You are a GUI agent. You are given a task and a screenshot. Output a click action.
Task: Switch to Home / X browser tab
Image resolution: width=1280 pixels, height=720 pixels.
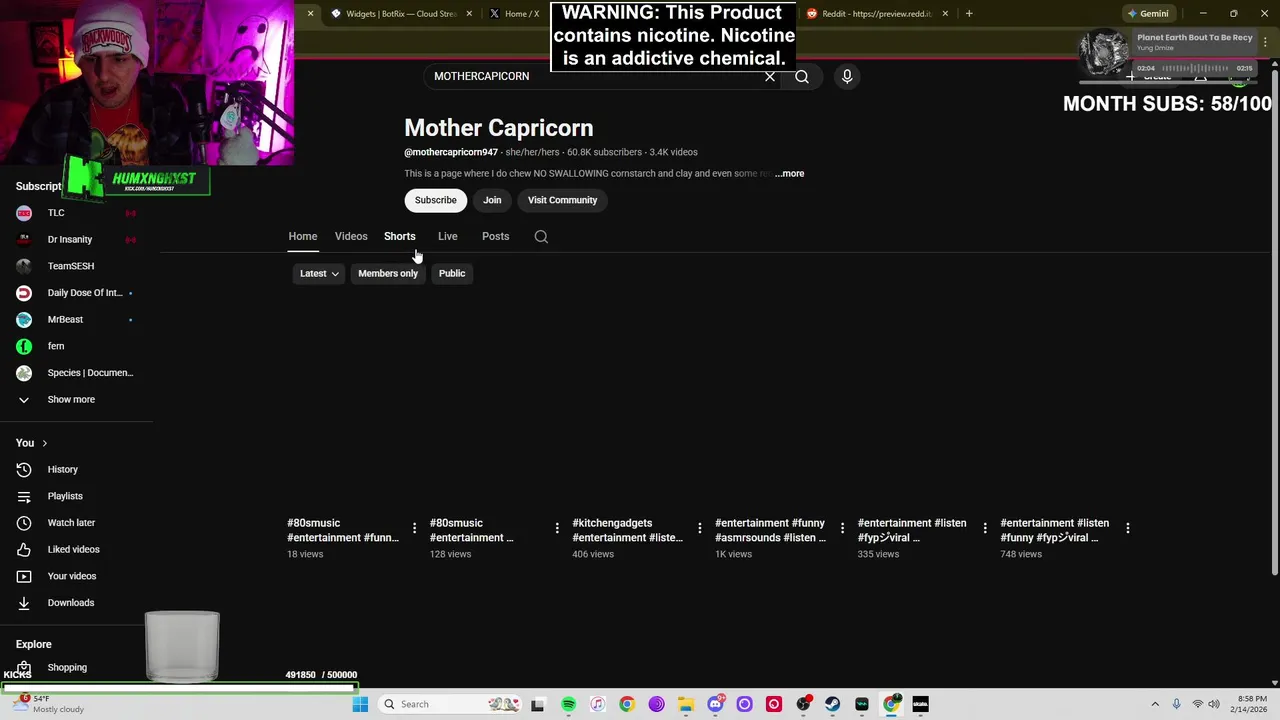pyautogui.click(x=515, y=14)
